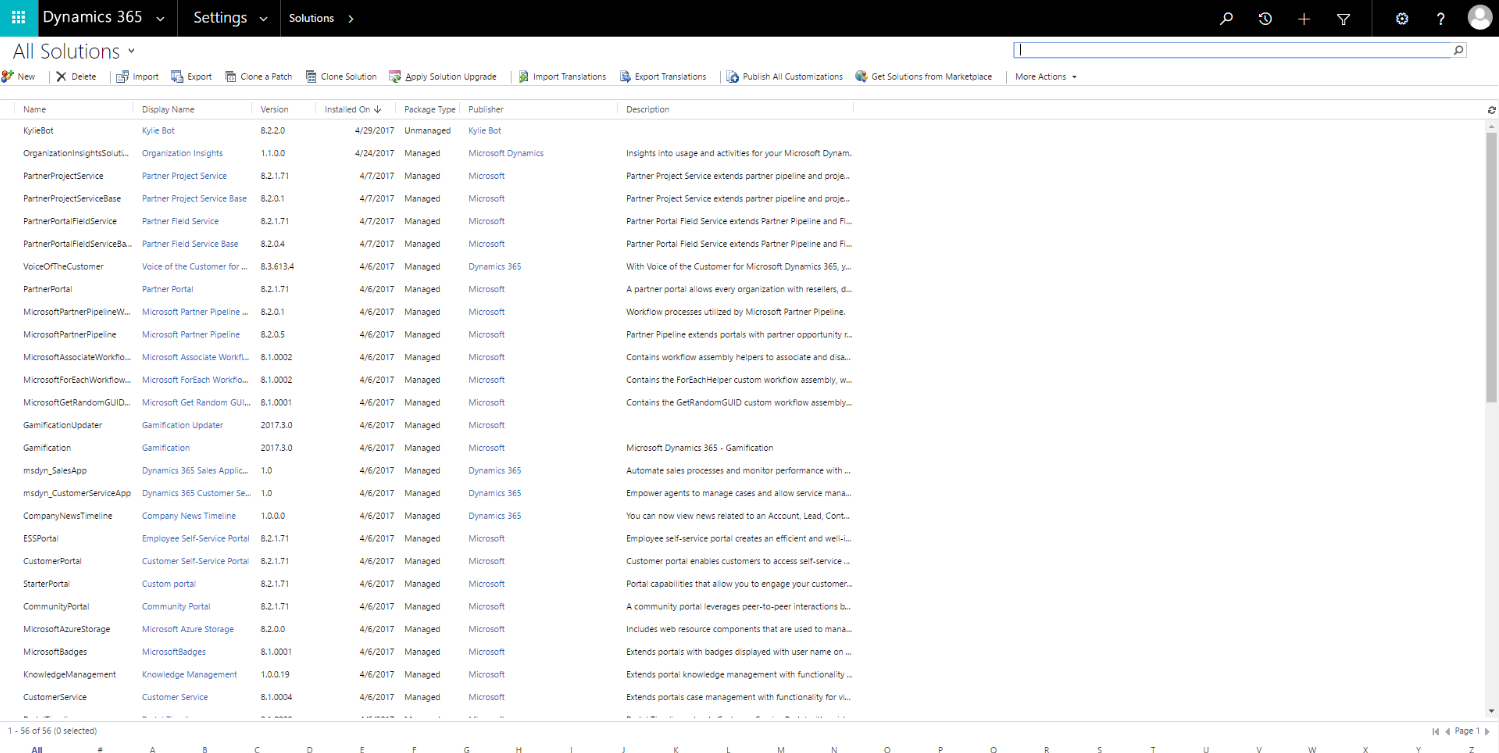Click Apply Solution Upgrade button

click(443, 76)
